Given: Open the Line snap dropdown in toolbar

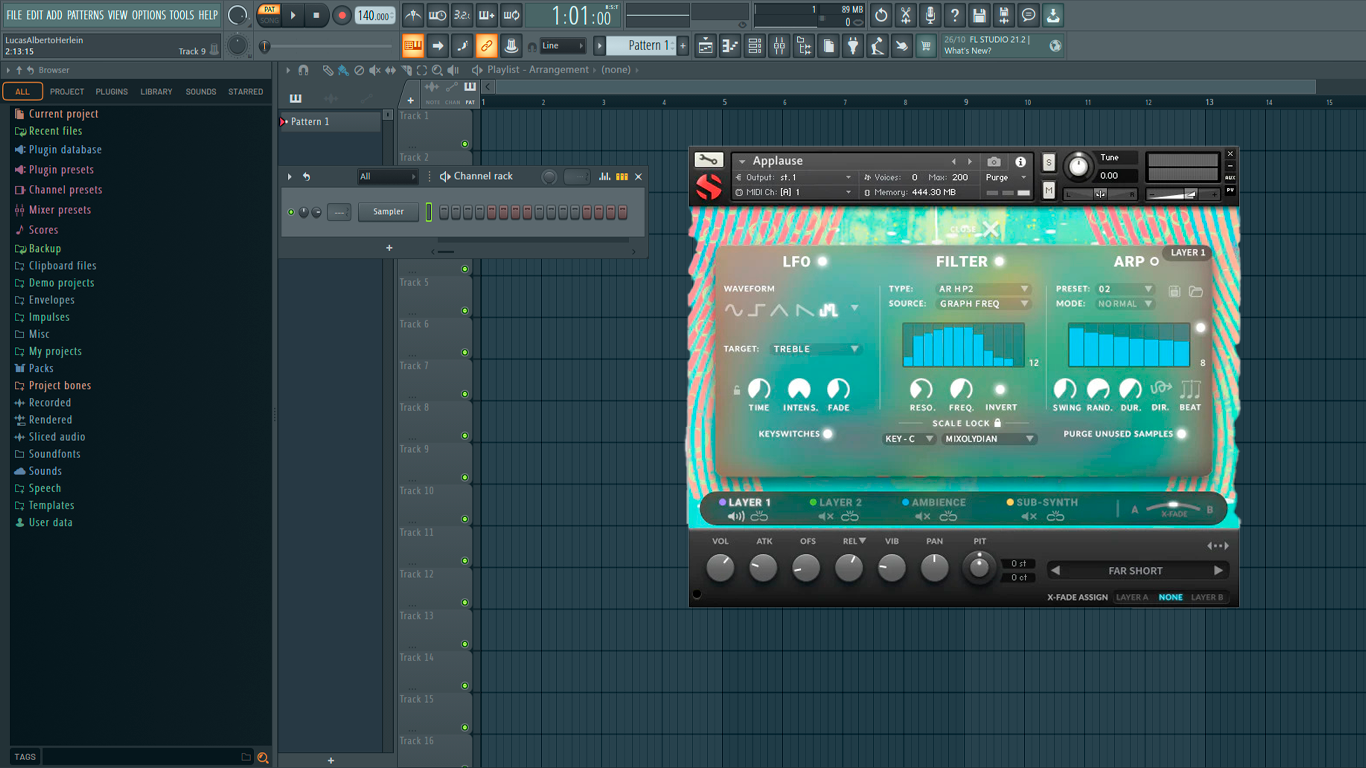Looking at the screenshot, I should pyautogui.click(x=563, y=46).
